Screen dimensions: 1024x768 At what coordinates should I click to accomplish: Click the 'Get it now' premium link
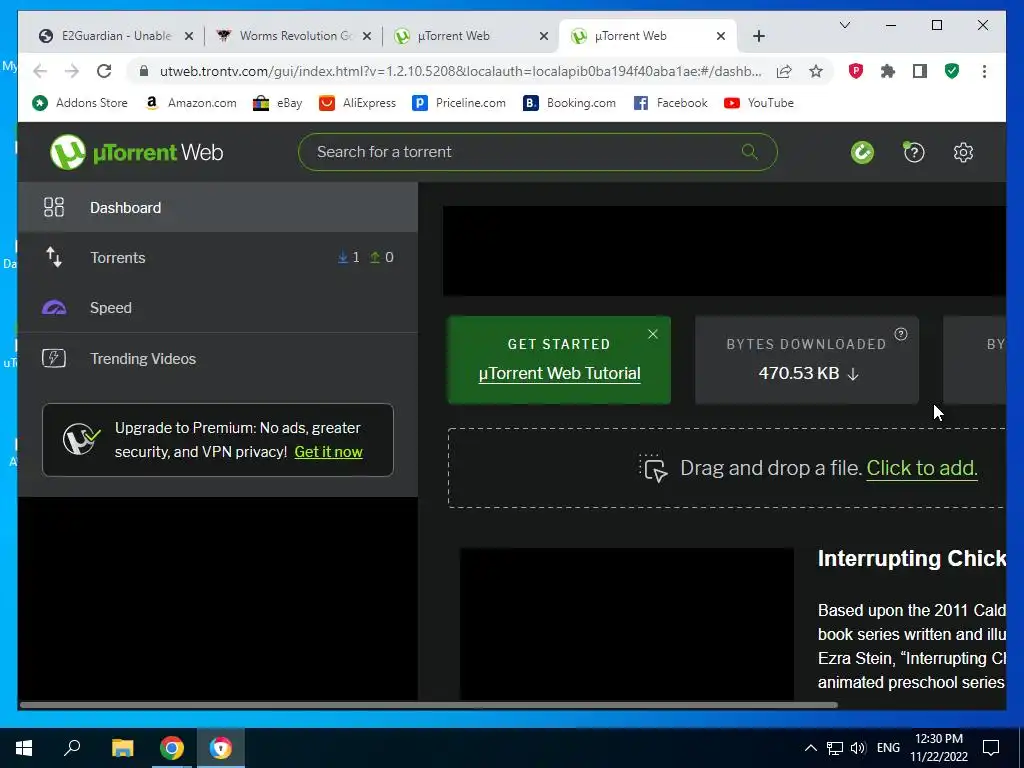pos(328,452)
